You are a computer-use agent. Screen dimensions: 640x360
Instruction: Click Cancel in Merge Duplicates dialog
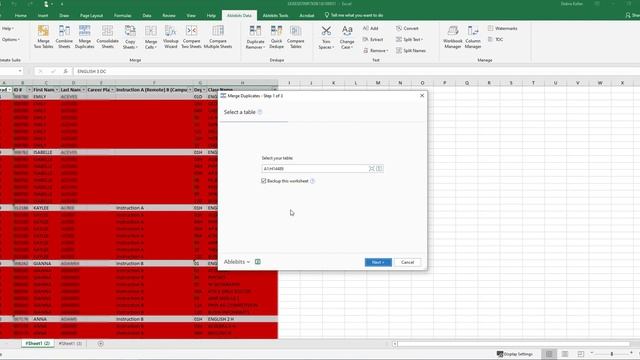pos(407,262)
